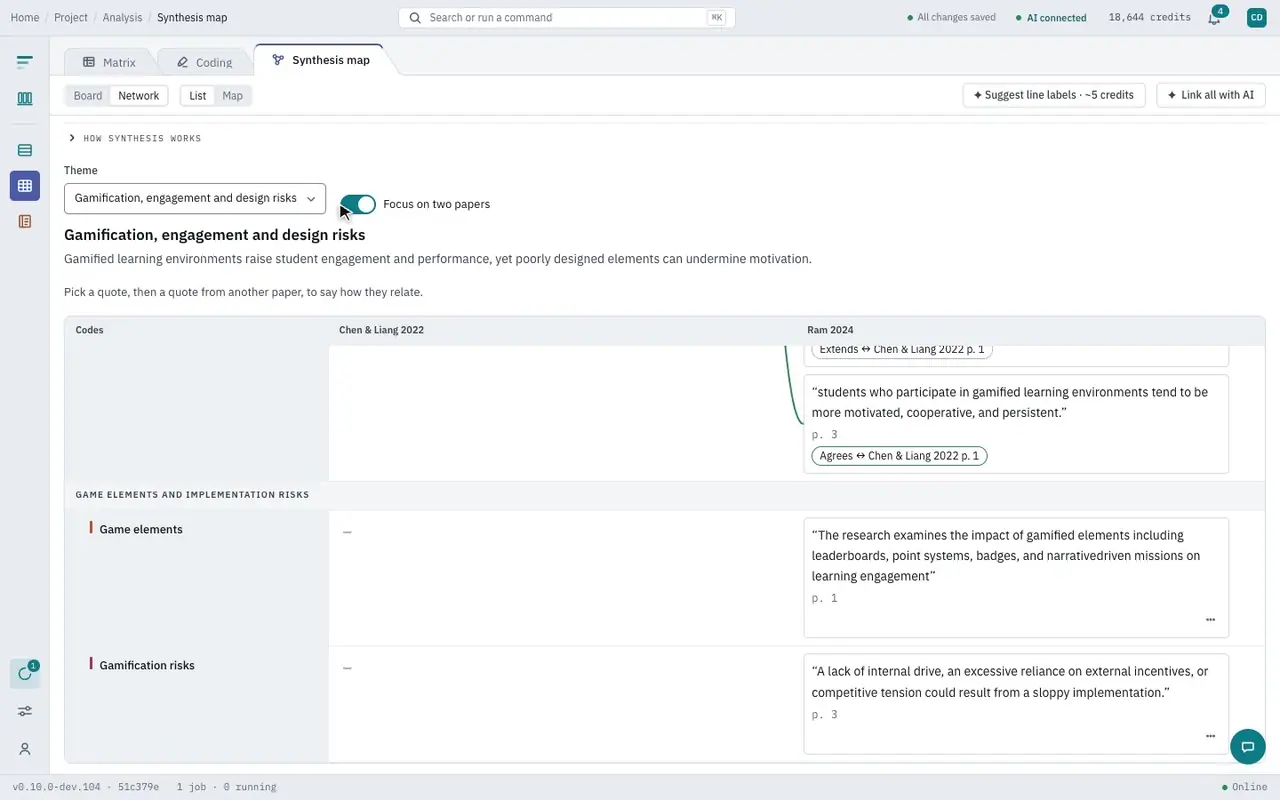Select the active grid icon in the sidebar
This screenshot has width=1280, height=800.
pos(25,186)
